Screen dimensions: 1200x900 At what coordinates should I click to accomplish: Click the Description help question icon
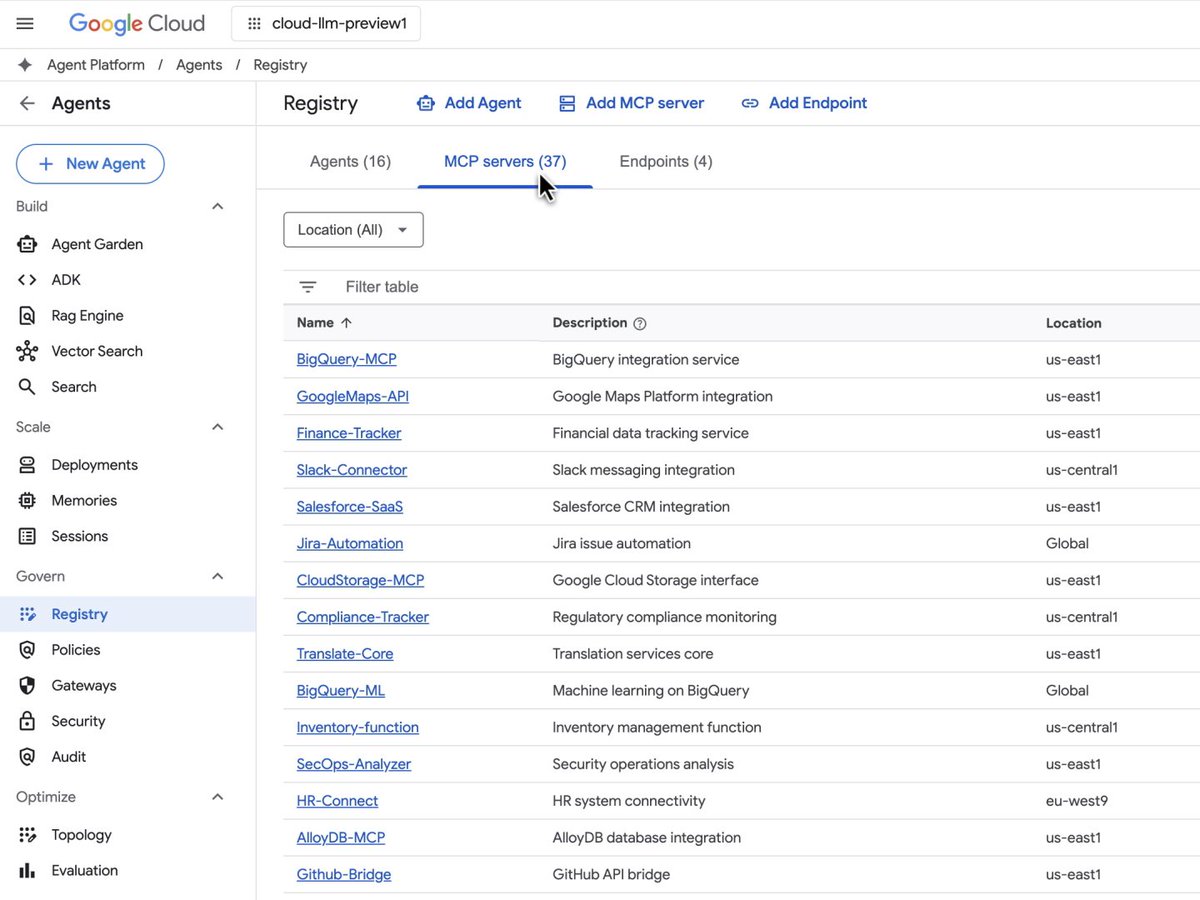[x=640, y=324]
